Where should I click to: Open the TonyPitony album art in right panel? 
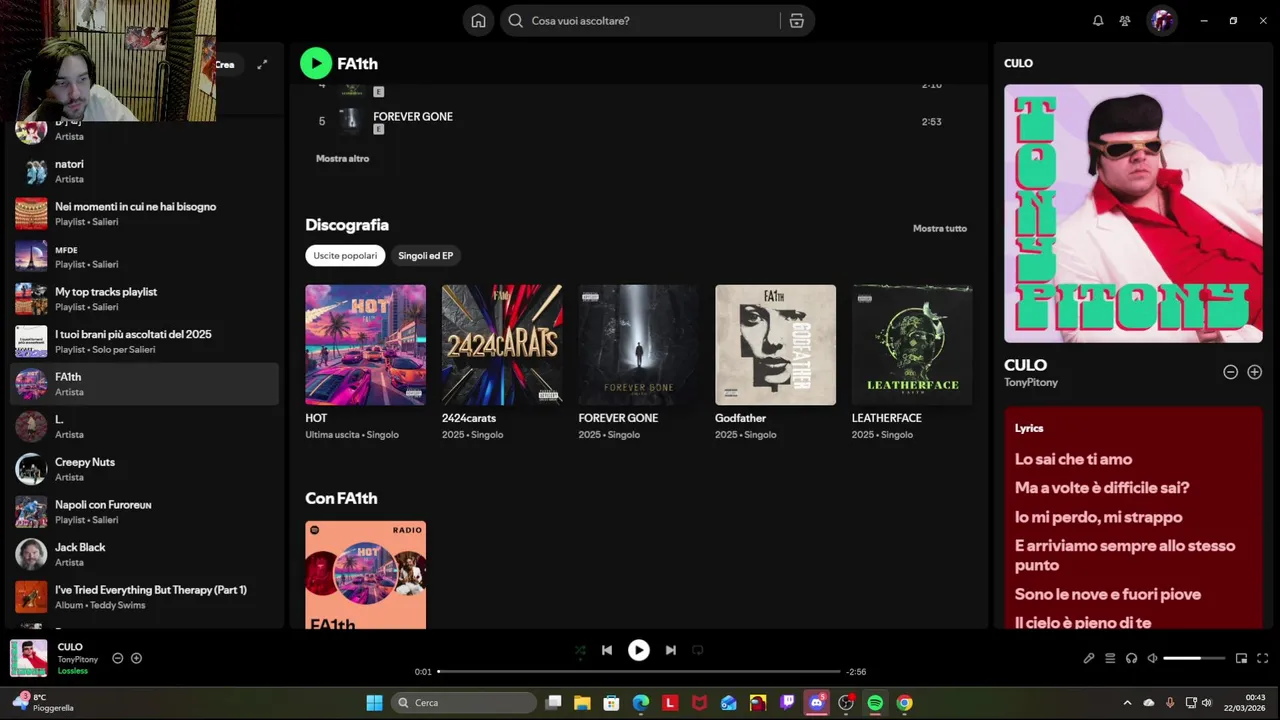coord(1133,213)
